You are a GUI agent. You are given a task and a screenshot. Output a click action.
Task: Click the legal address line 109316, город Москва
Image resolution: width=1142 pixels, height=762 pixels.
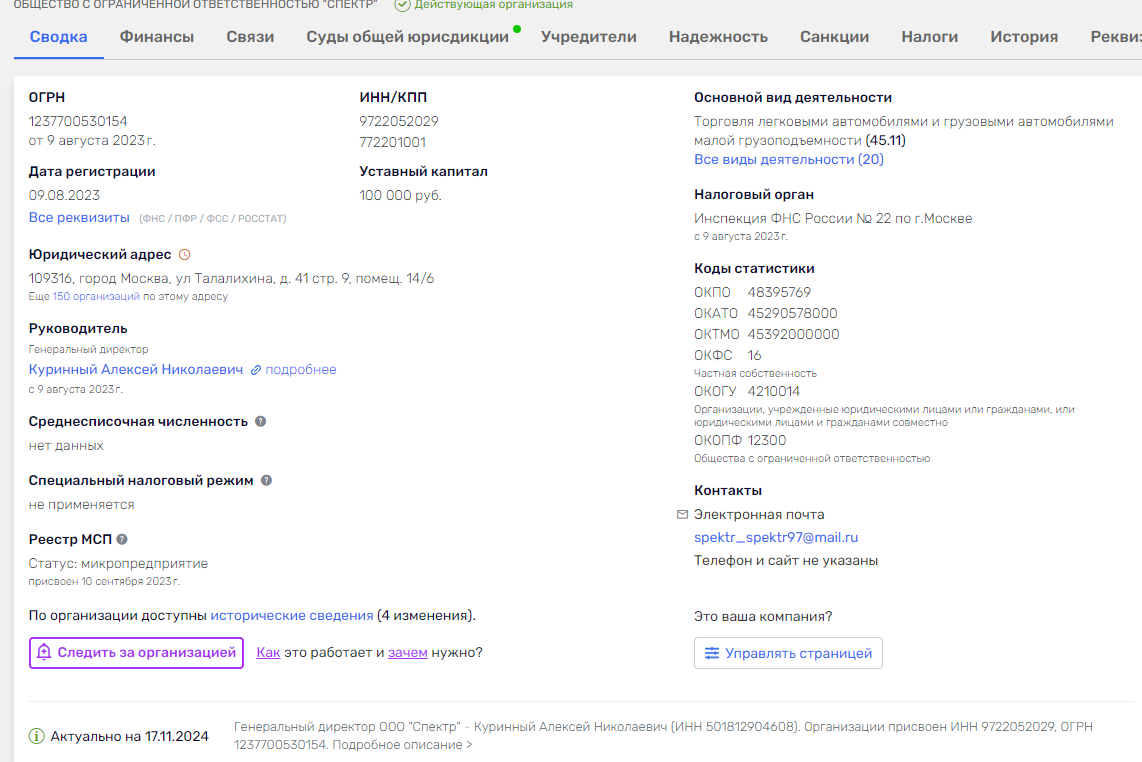click(x=232, y=278)
